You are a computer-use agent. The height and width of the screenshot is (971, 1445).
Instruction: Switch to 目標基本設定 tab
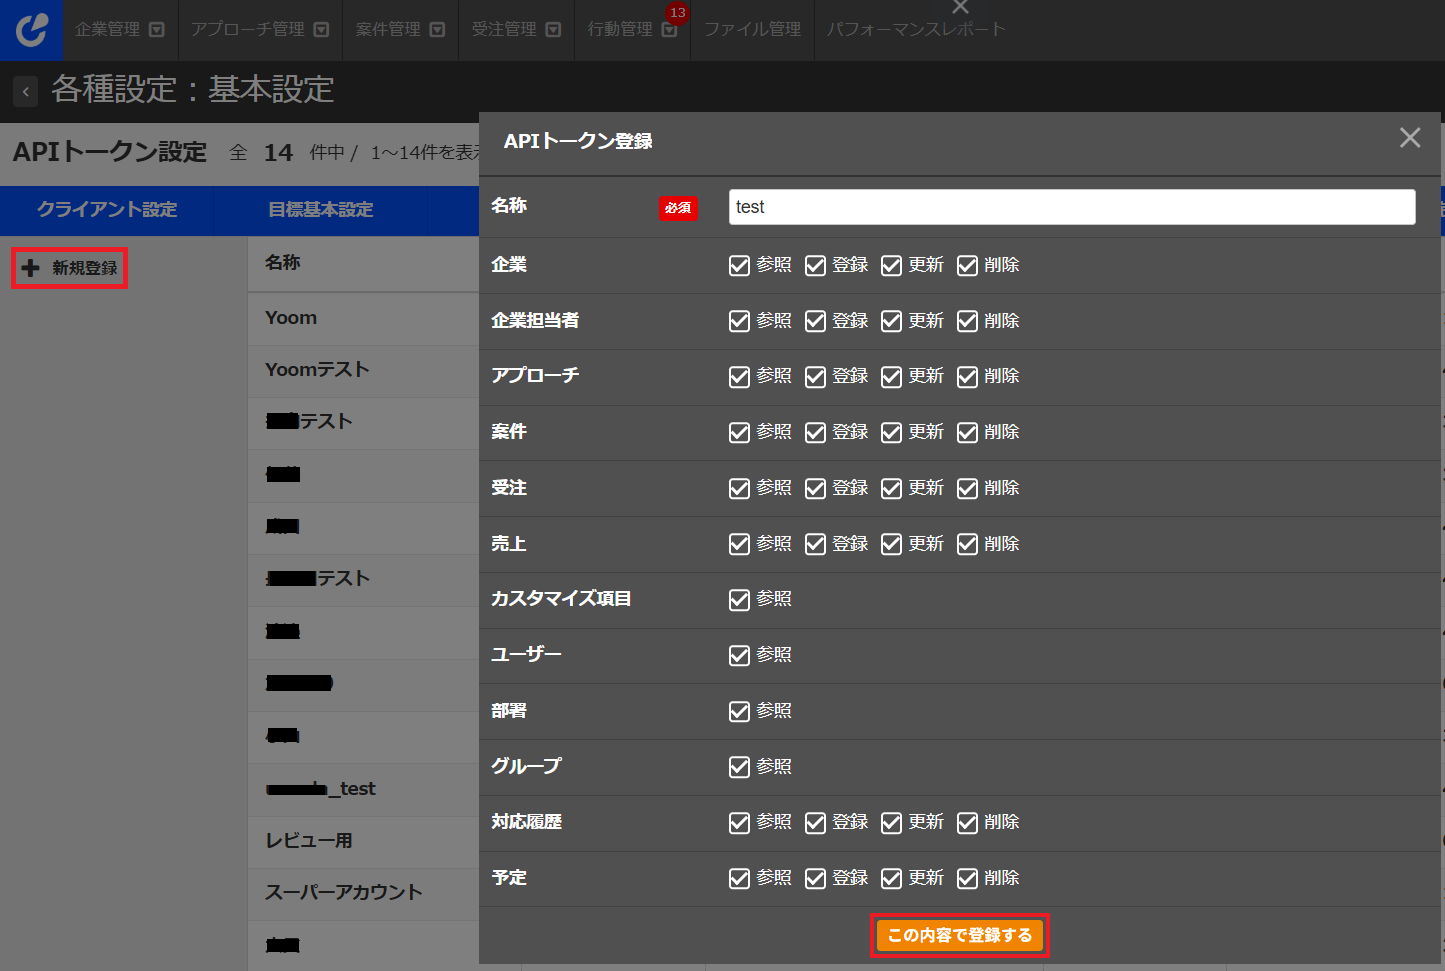tap(320, 210)
